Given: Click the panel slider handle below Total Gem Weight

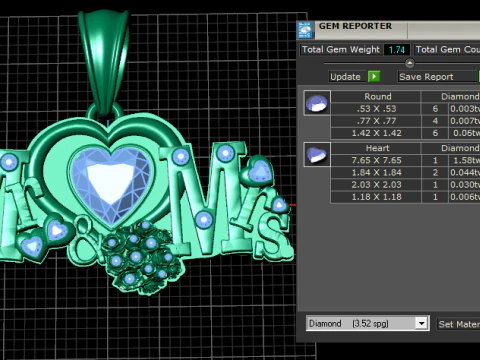Looking at the screenshot, I should tap(410, 63).
